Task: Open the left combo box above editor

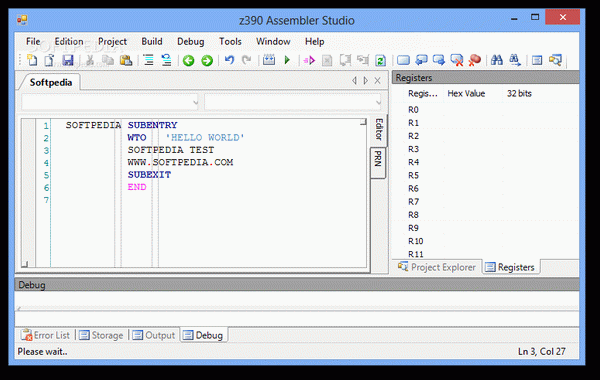Action: click(x=110, y=102)
